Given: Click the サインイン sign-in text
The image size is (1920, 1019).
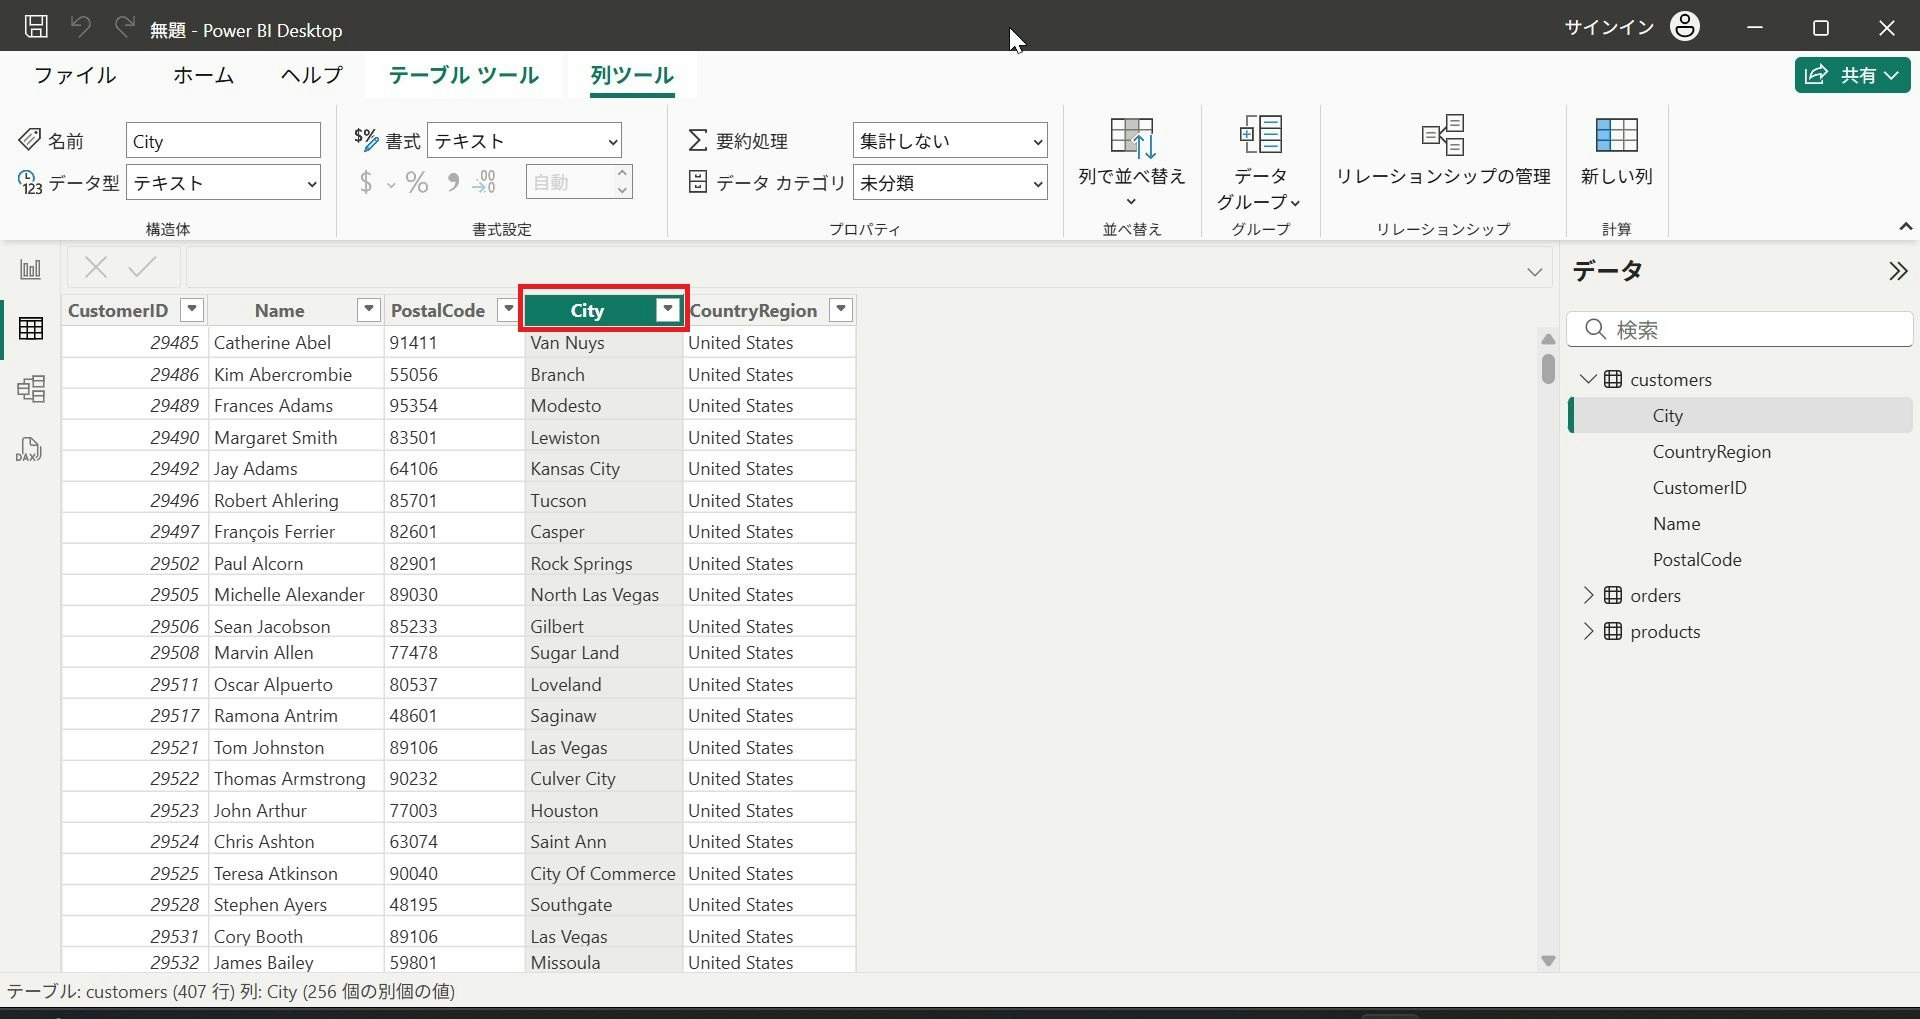Looking at the screenshot, I should [x=1609, y=27].
